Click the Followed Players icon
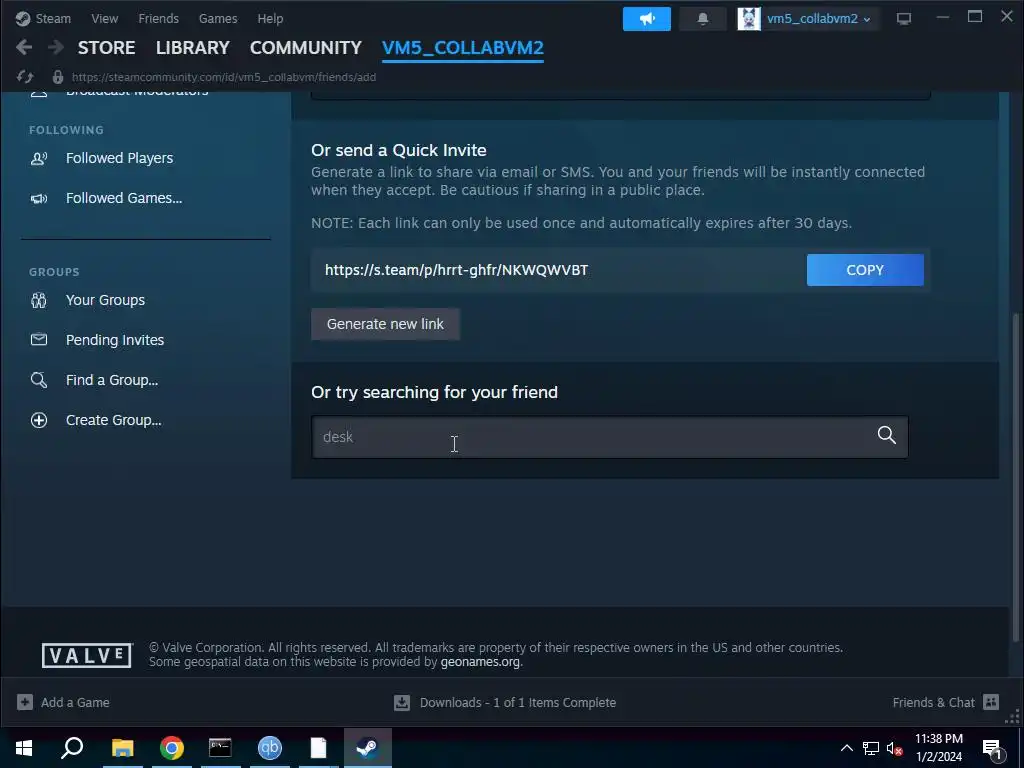The width and height of the screenshot is (1024, 768). (39, 158)
